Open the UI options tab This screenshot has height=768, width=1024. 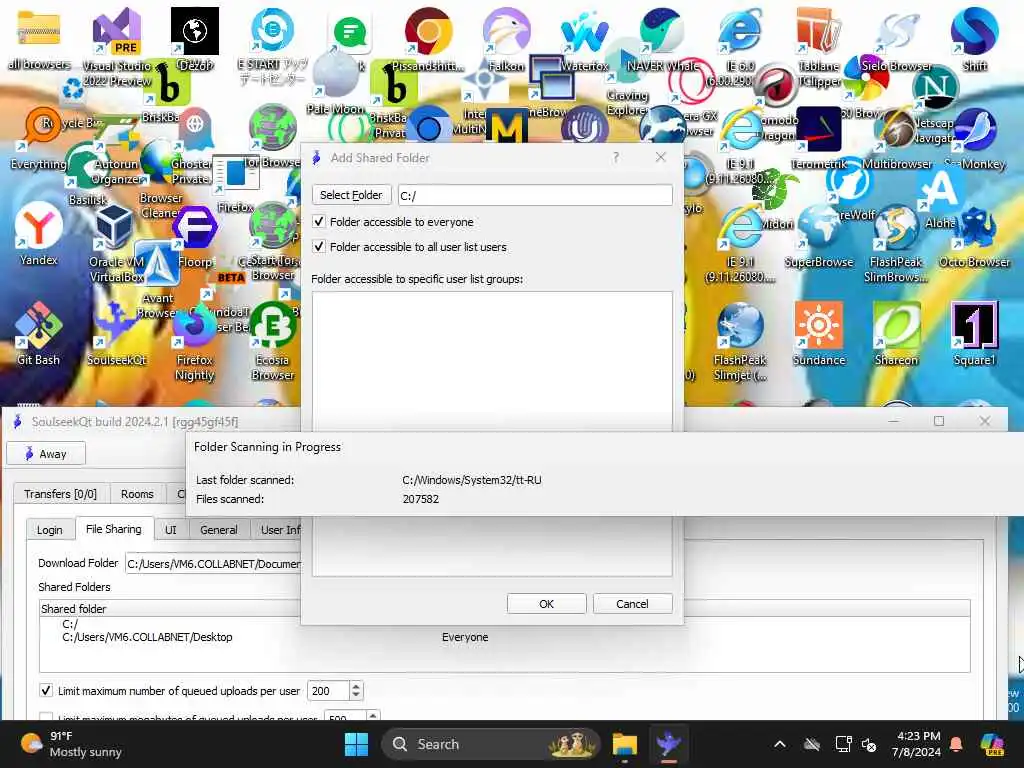tap(170, 530)
